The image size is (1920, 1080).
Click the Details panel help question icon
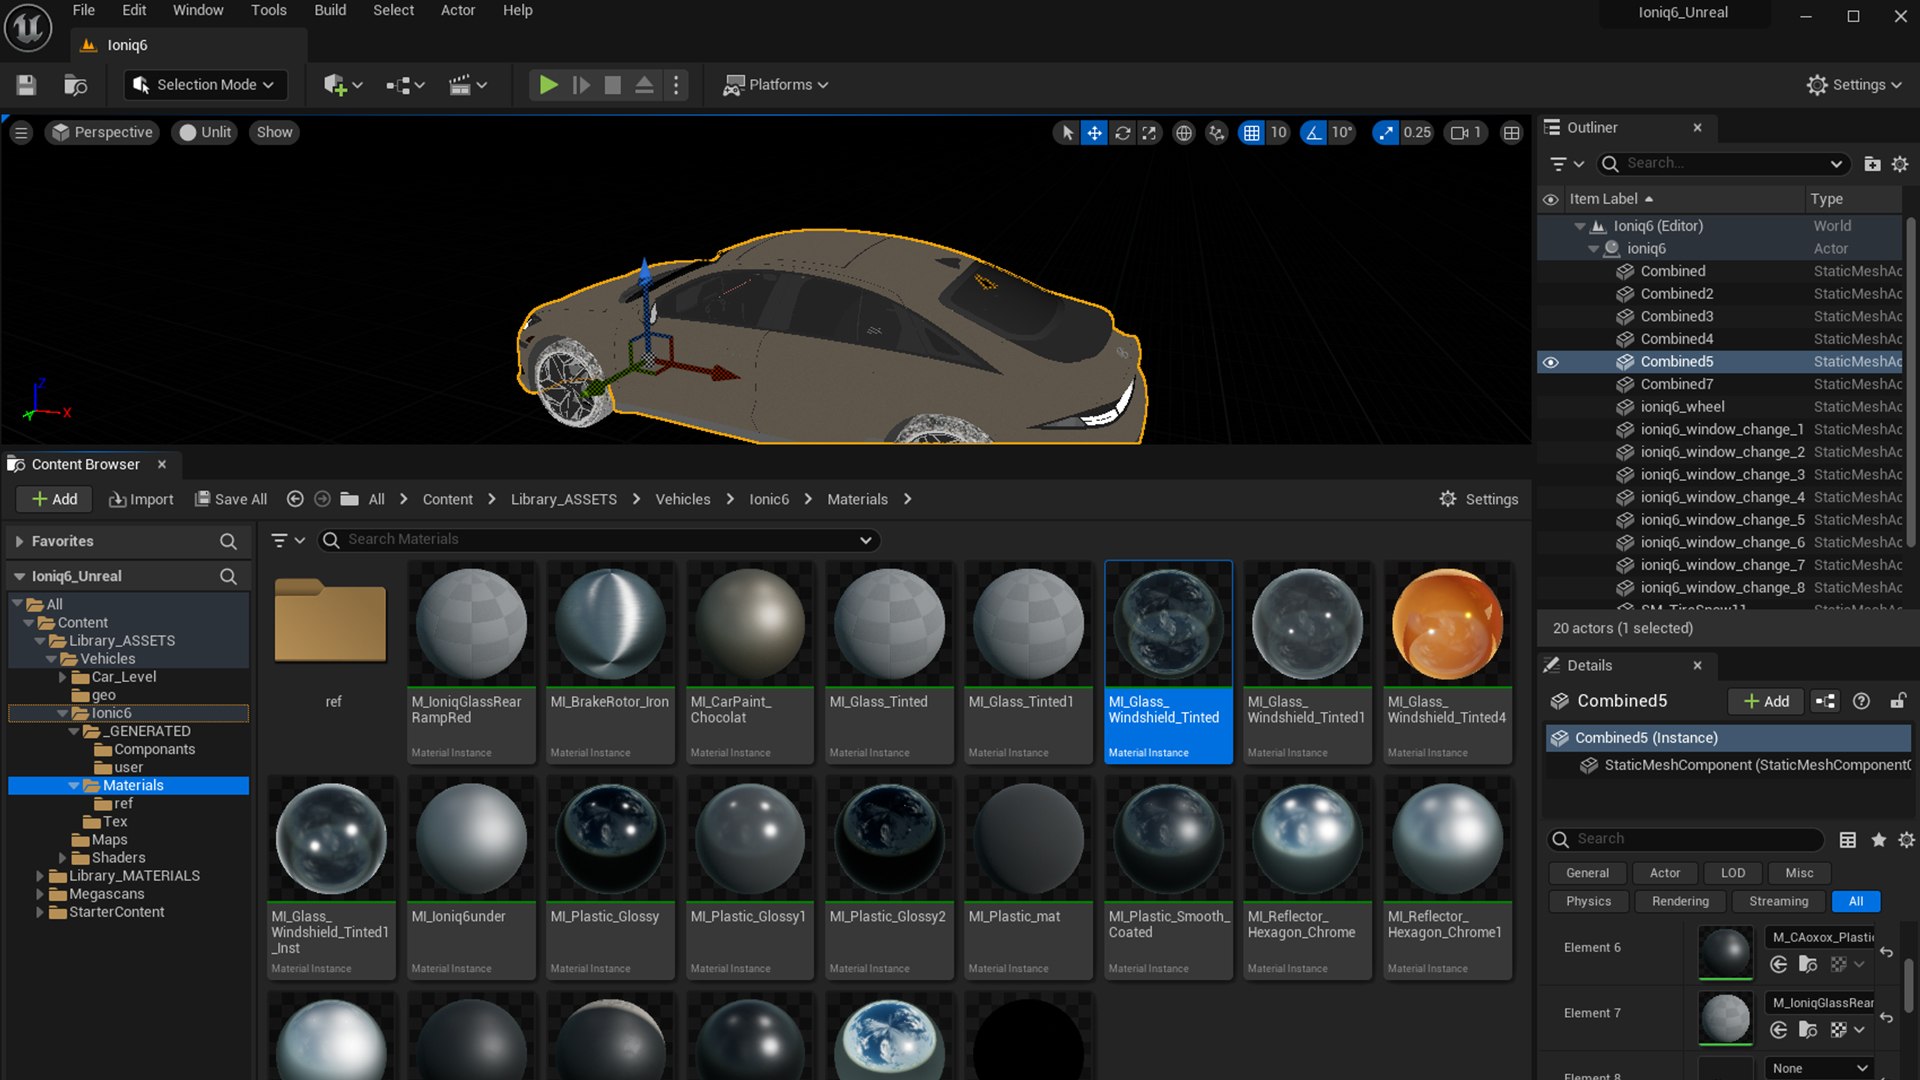pyautogui.click(x=1861, y=701)
